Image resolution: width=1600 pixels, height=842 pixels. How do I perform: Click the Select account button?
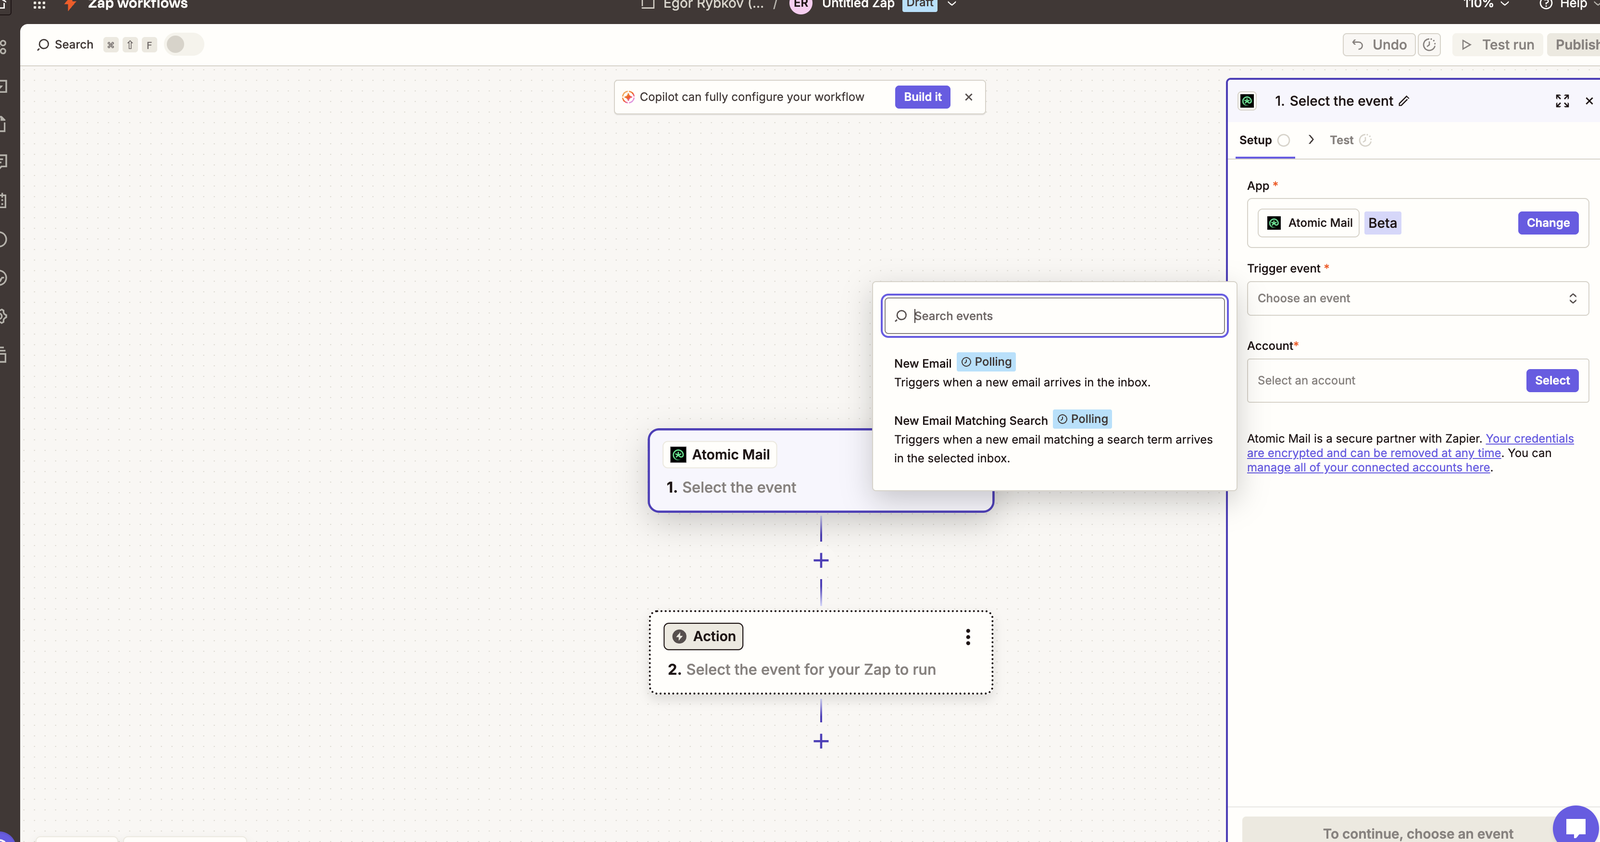point(1552,381)
